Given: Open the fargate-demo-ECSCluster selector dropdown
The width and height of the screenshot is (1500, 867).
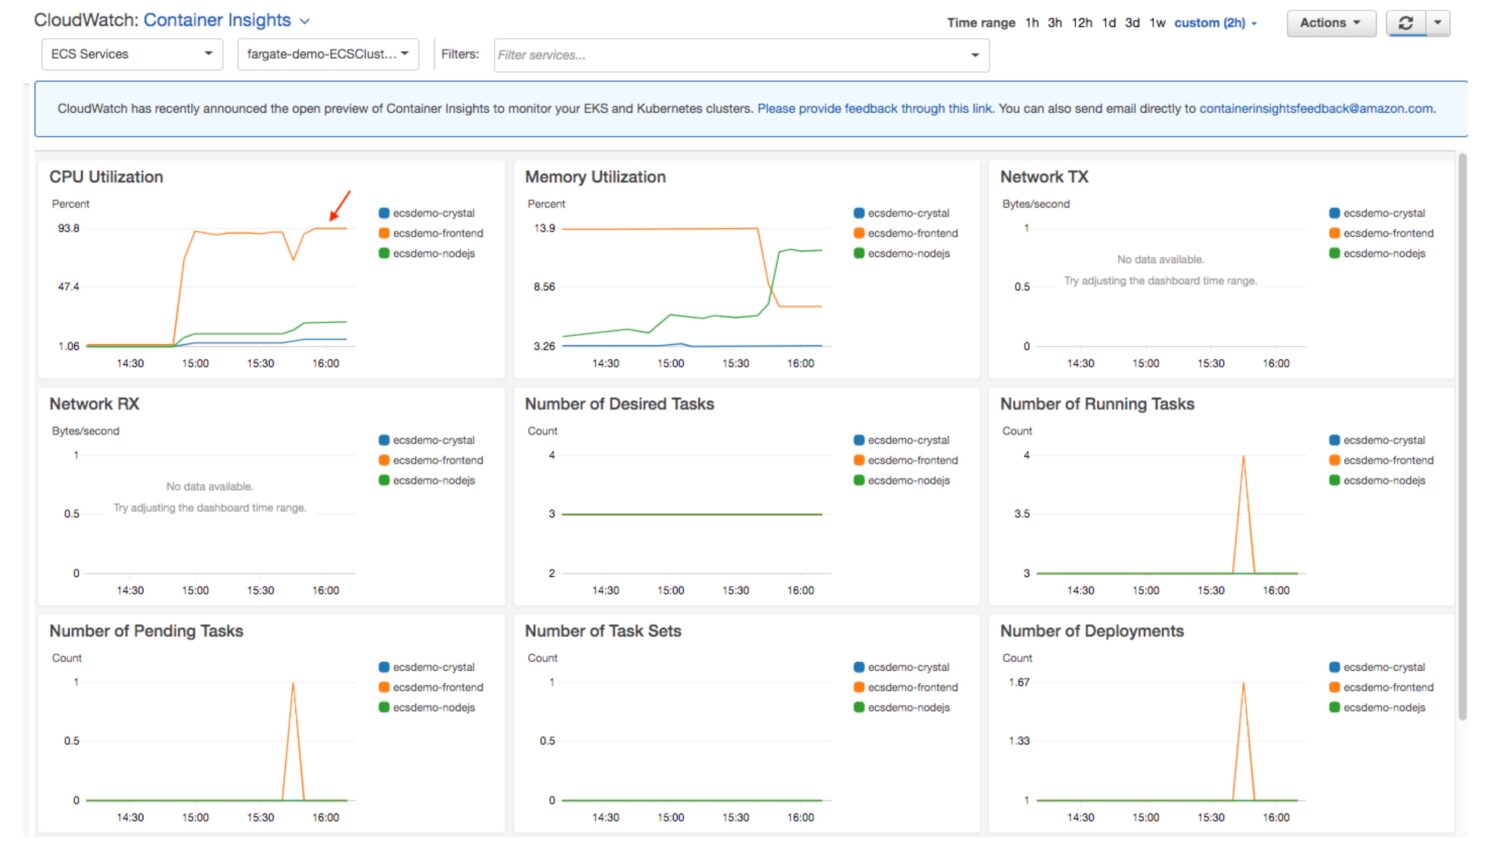Looking at the screenshot, I should point(328,54).
